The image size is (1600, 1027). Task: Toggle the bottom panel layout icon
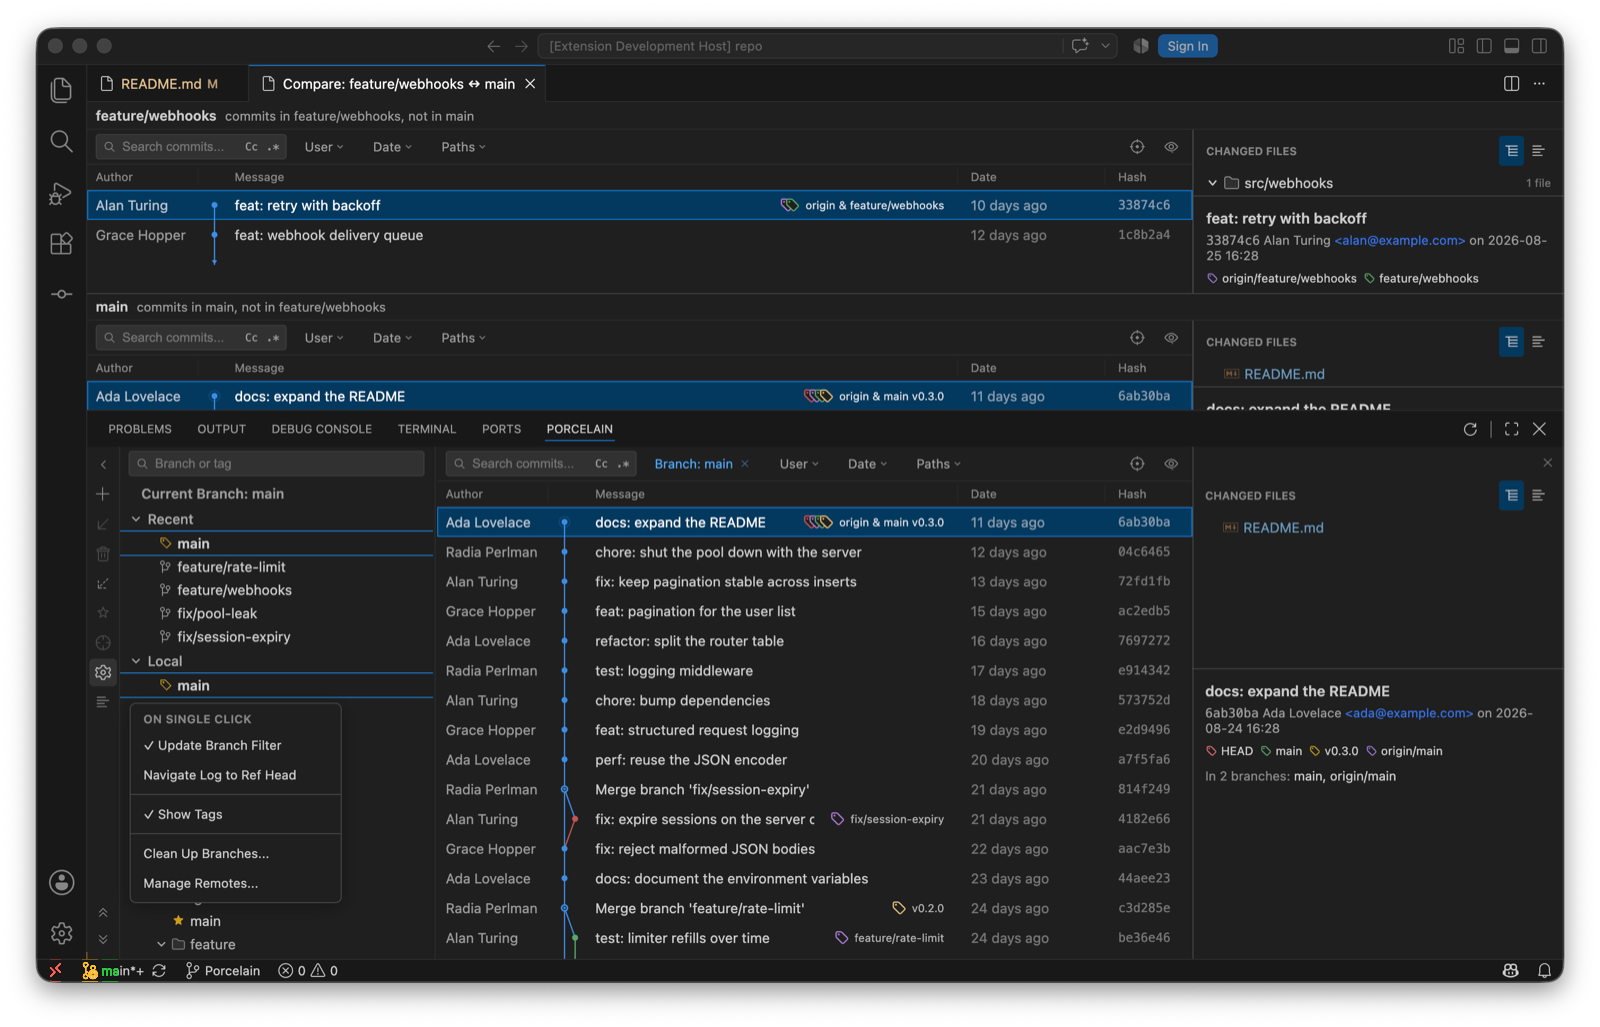[1512, 46]
